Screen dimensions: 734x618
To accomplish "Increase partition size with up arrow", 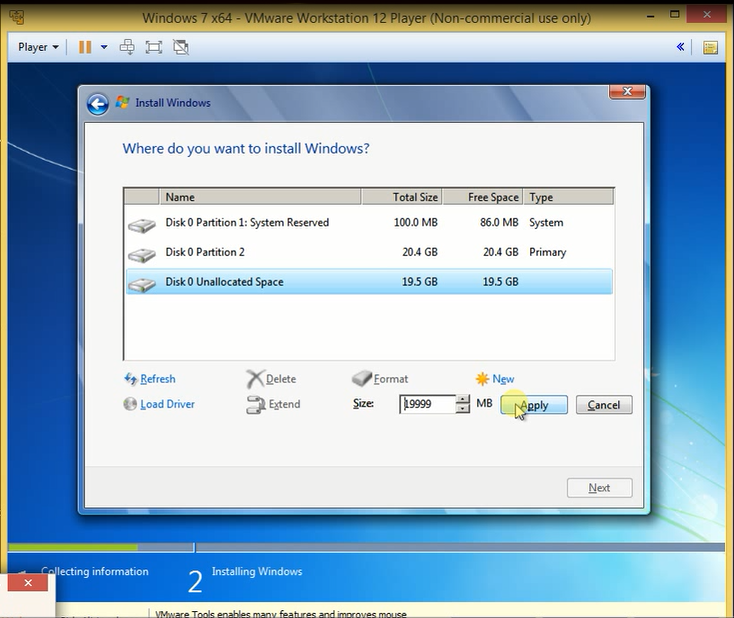I will 462,399.
